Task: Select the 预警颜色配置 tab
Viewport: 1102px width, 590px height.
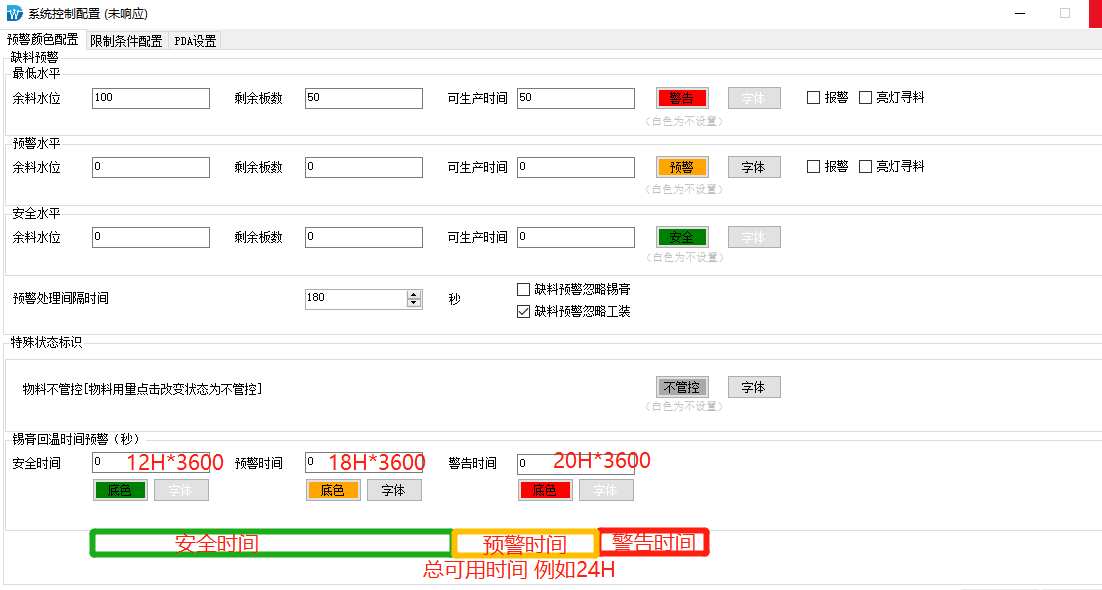Action: pos(42,40)
